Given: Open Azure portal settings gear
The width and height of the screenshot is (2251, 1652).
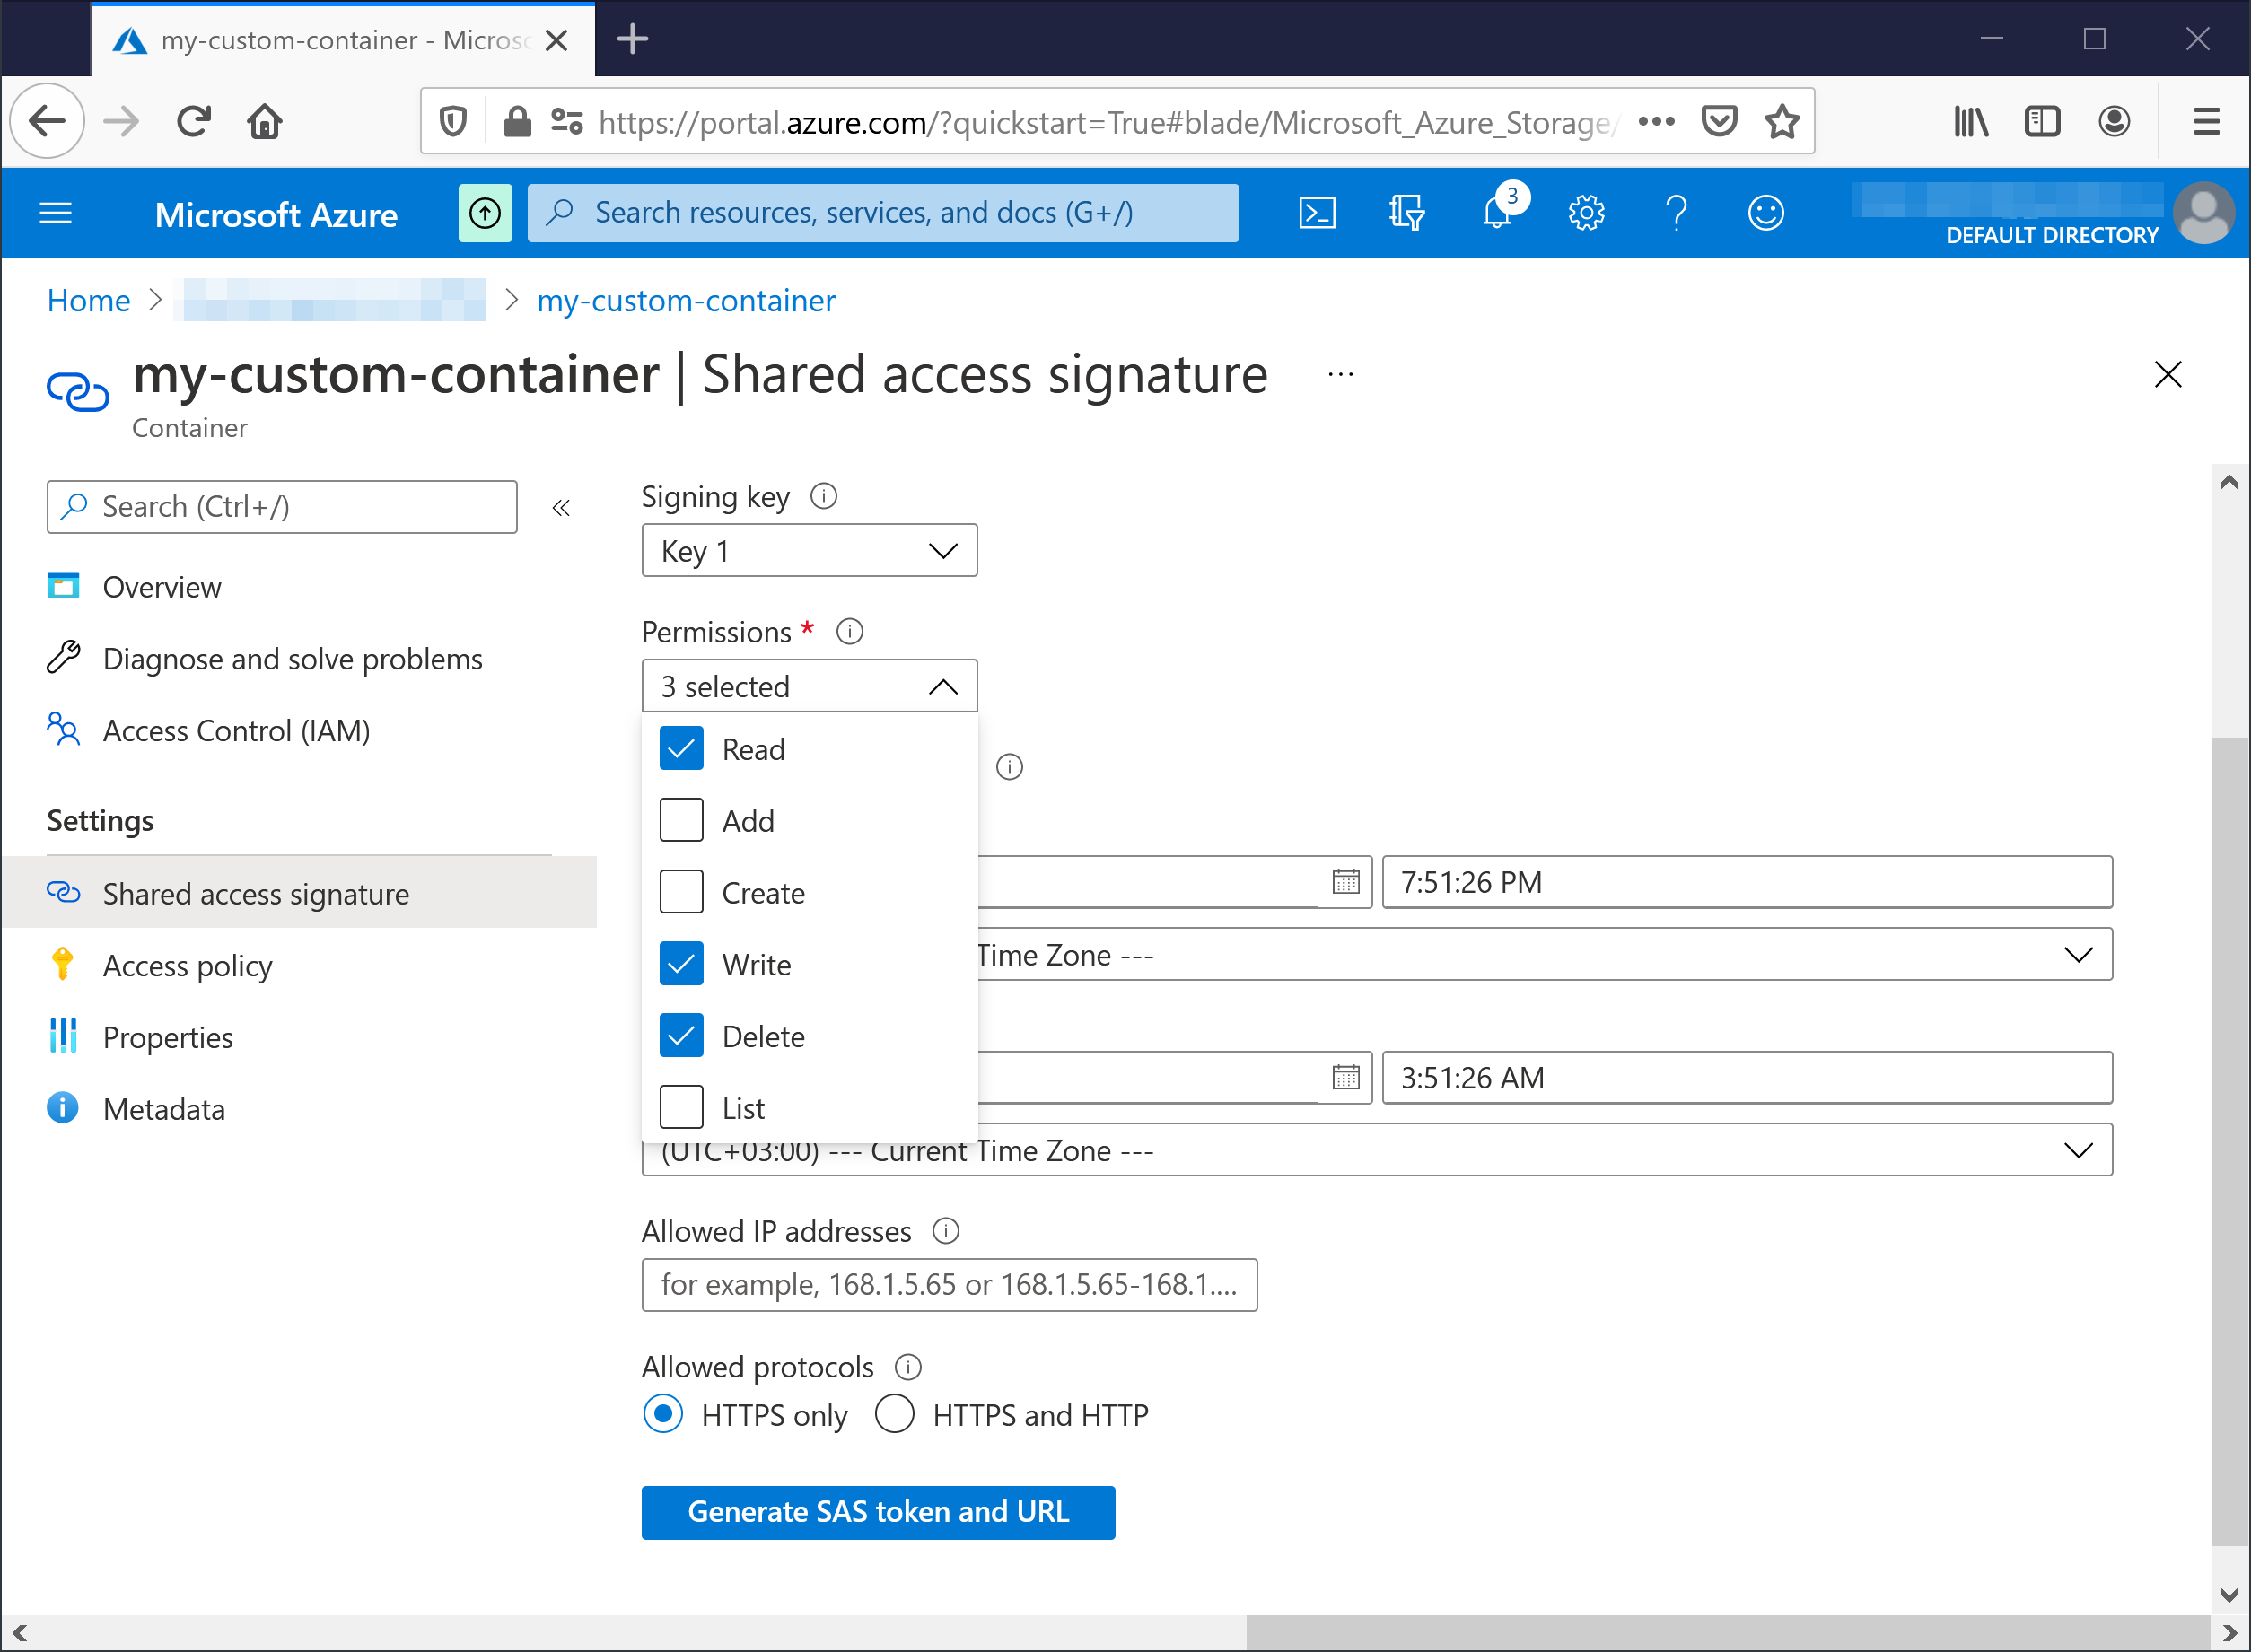Looking at the screenshot, I should [1587, 213].
